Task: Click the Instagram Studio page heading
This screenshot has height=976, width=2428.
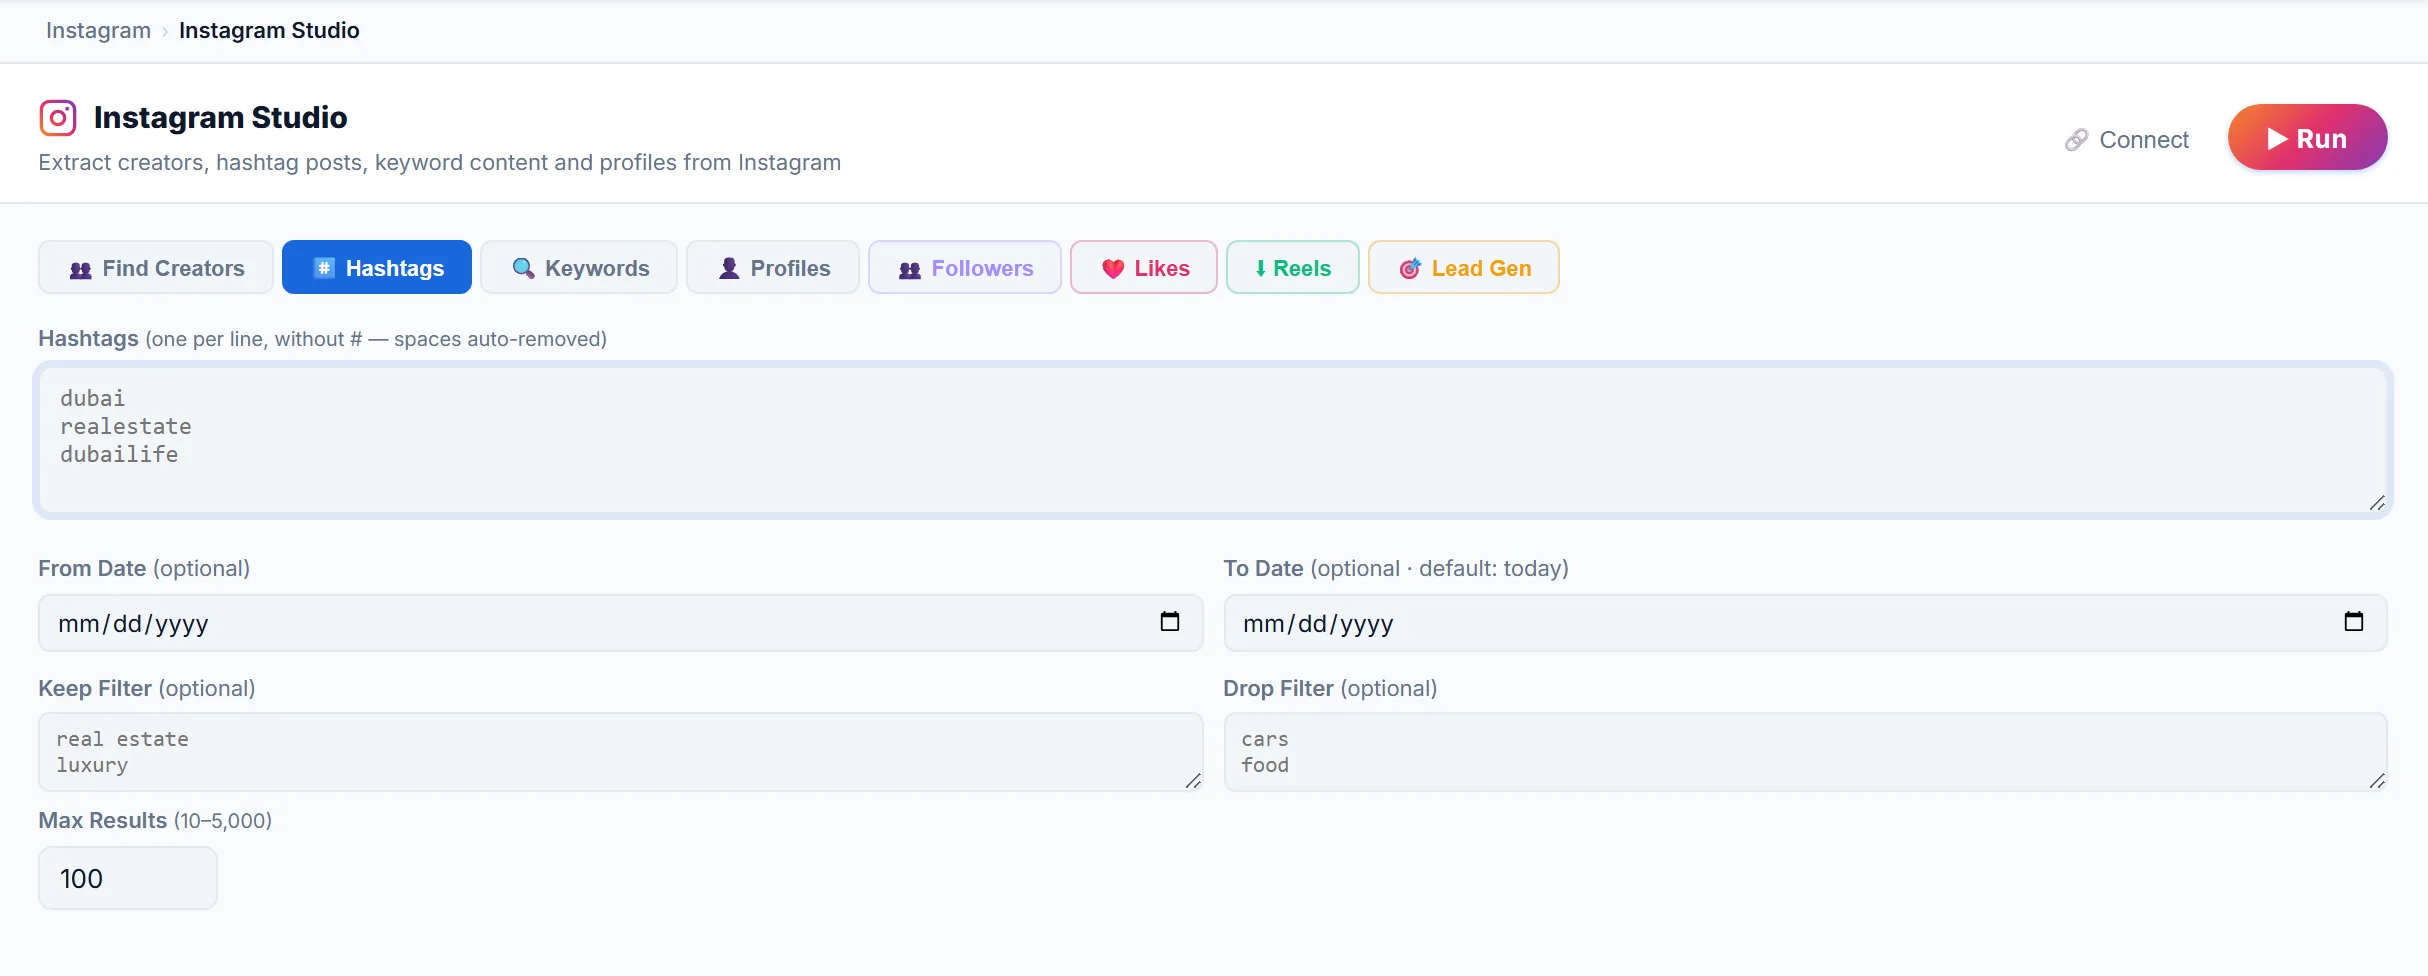Action: (x=220, y=117)
